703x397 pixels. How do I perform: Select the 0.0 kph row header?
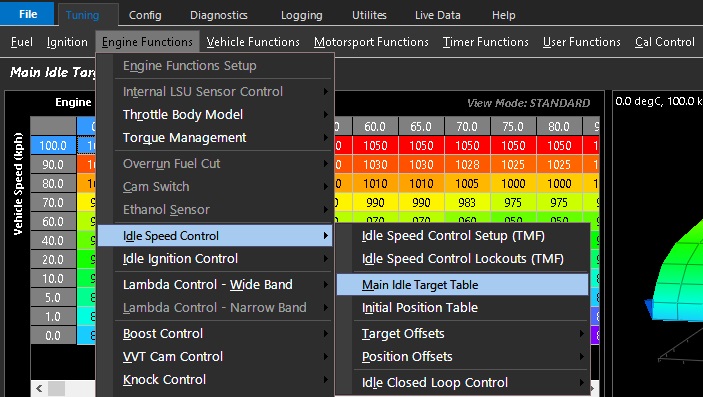53,336
